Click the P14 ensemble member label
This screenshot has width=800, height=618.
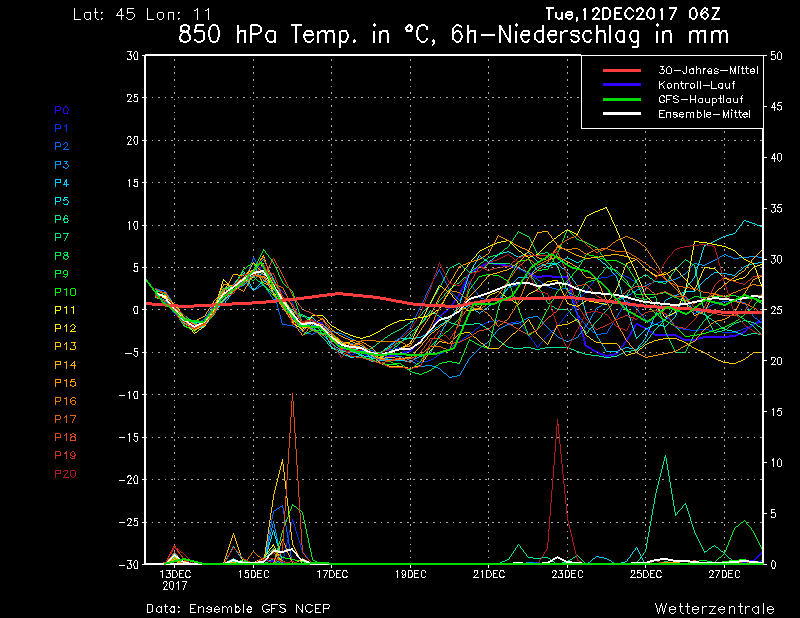tap(65, 365)
